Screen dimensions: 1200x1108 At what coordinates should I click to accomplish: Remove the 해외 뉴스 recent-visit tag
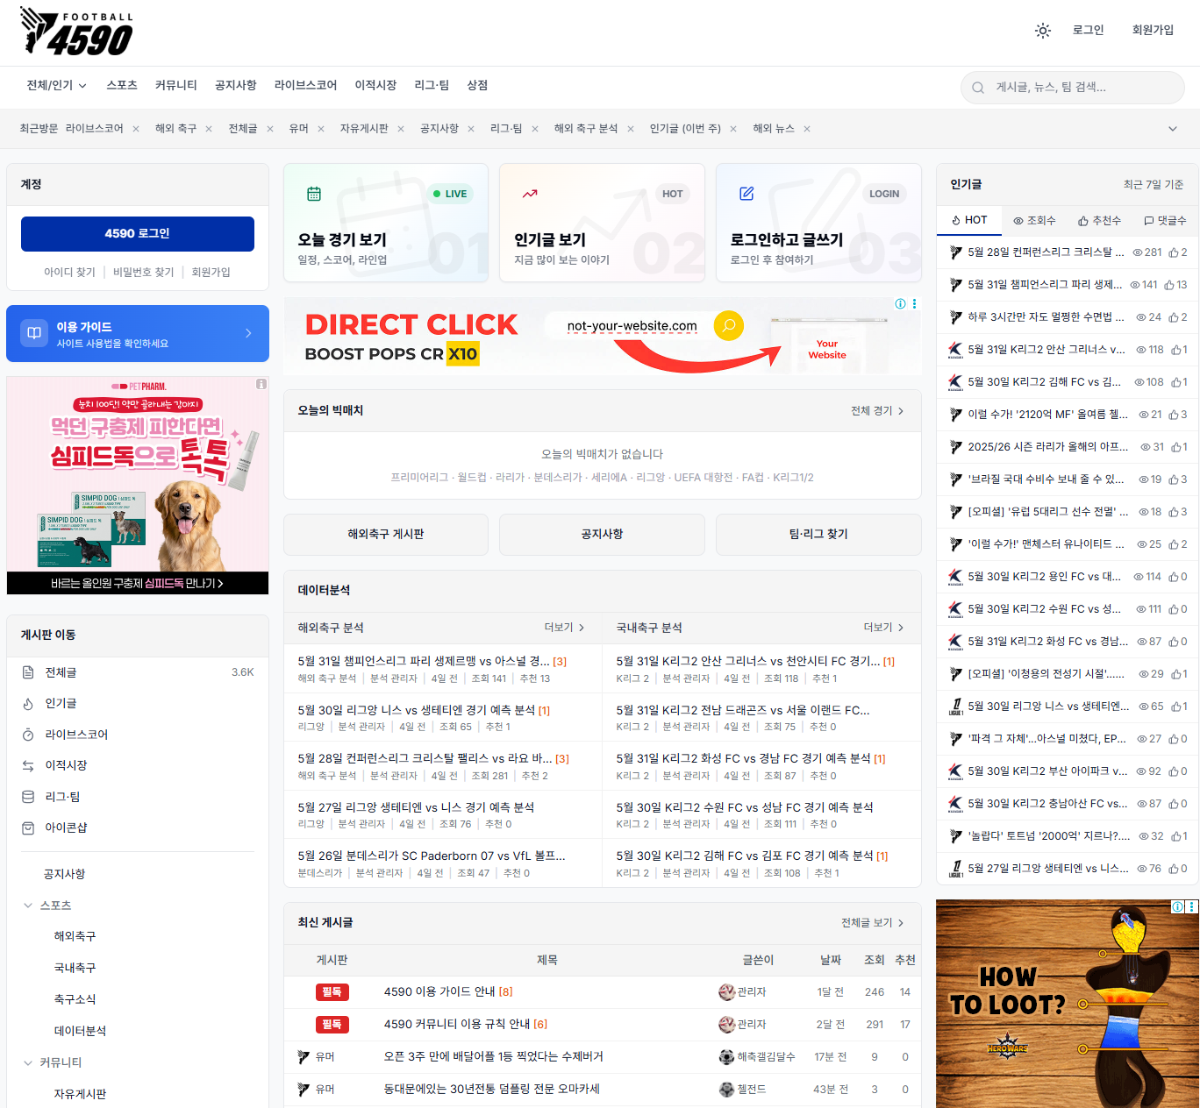[807, 129]
